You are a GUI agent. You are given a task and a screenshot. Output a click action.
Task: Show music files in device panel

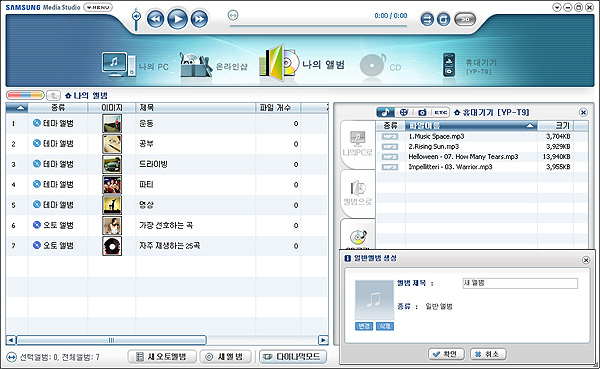385,112
